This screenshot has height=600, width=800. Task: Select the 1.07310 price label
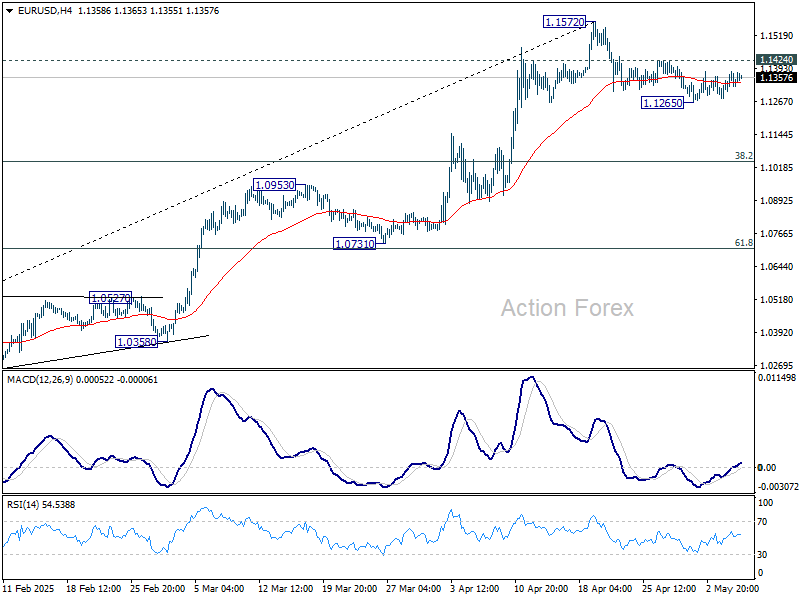(x=355, y=244)
